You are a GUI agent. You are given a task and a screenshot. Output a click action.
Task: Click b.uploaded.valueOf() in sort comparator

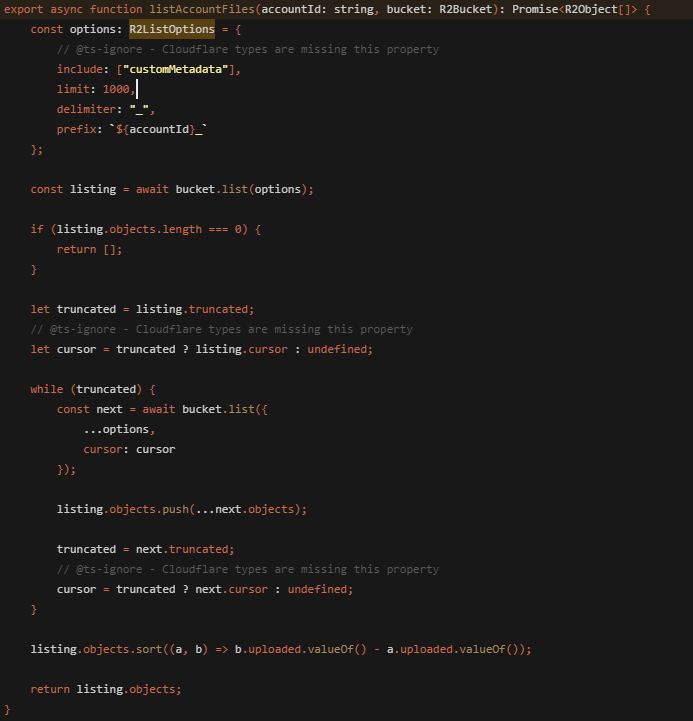click(x=301, y=649)
